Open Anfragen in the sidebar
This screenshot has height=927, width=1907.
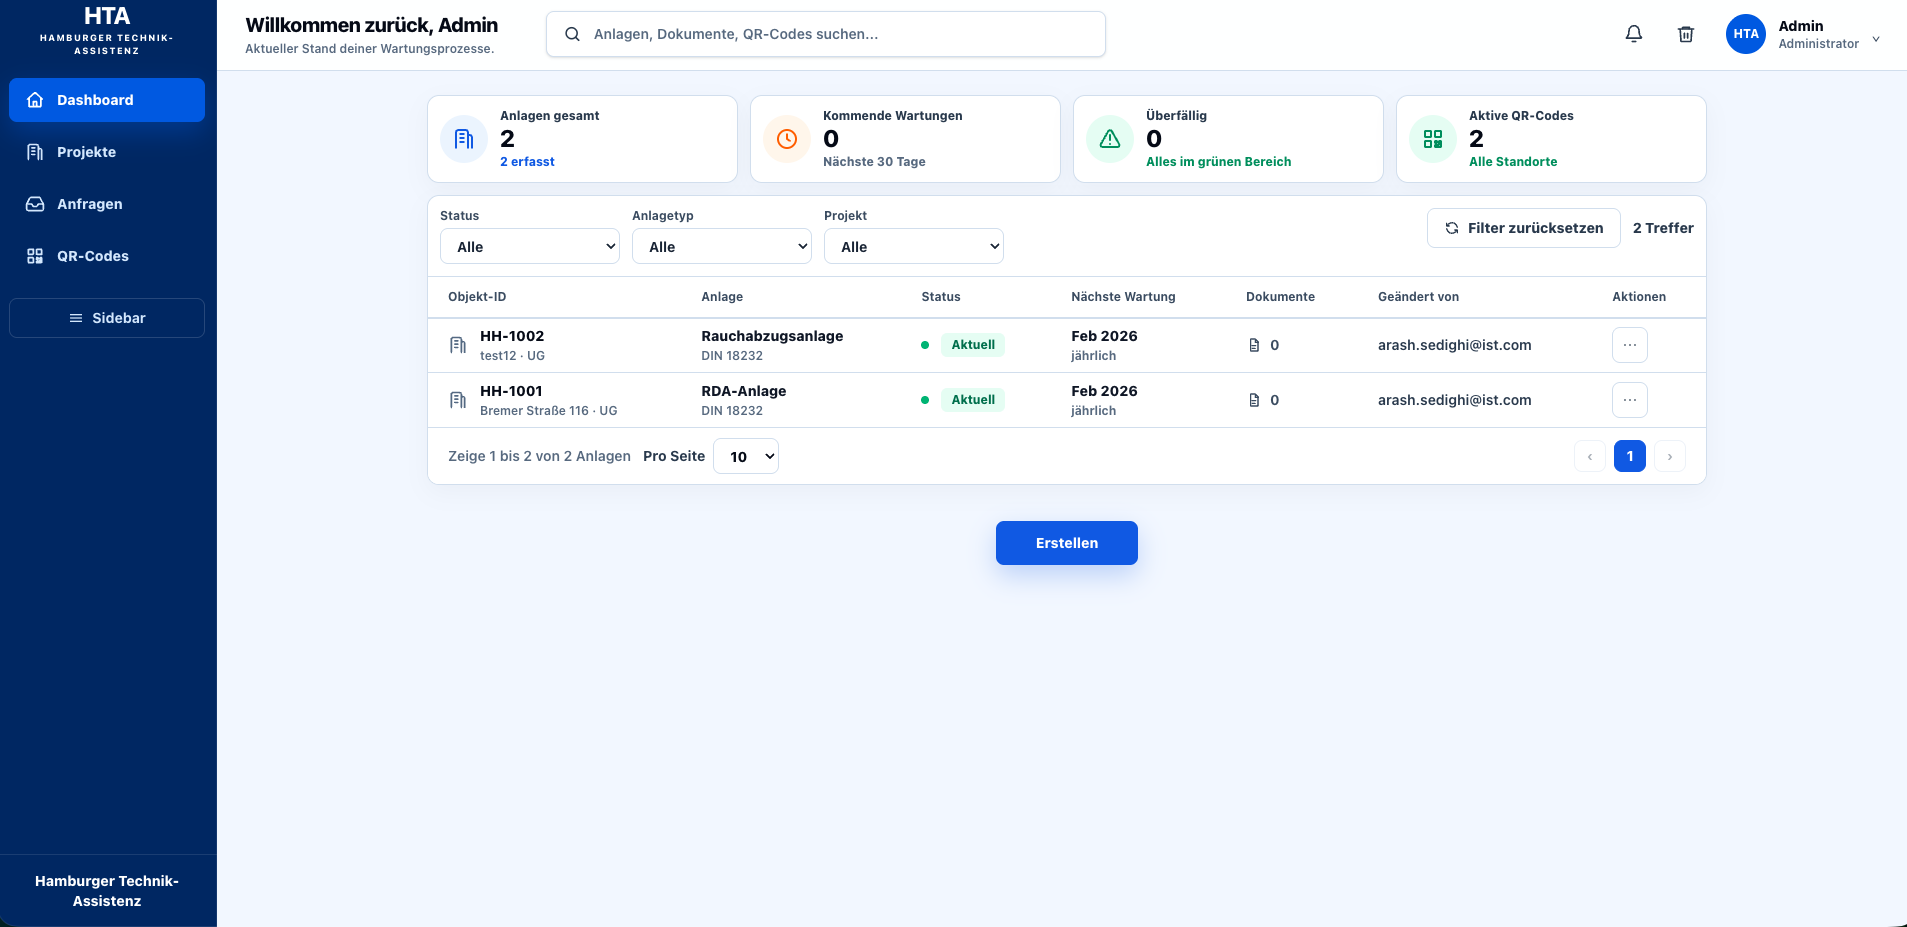107,204
